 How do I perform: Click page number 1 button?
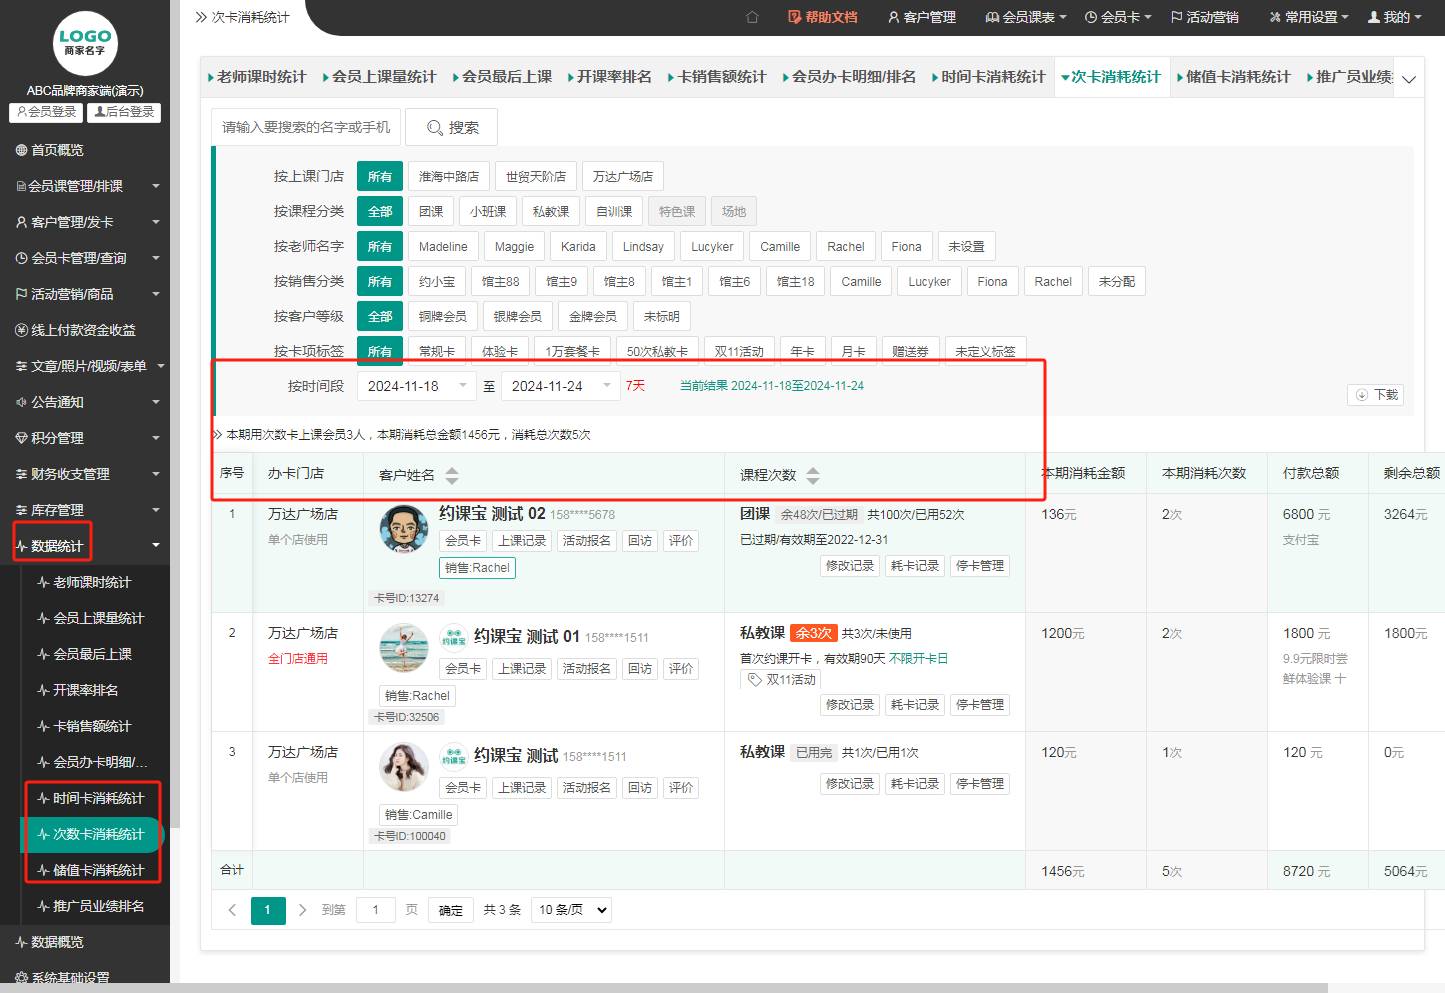coord(268,910)
